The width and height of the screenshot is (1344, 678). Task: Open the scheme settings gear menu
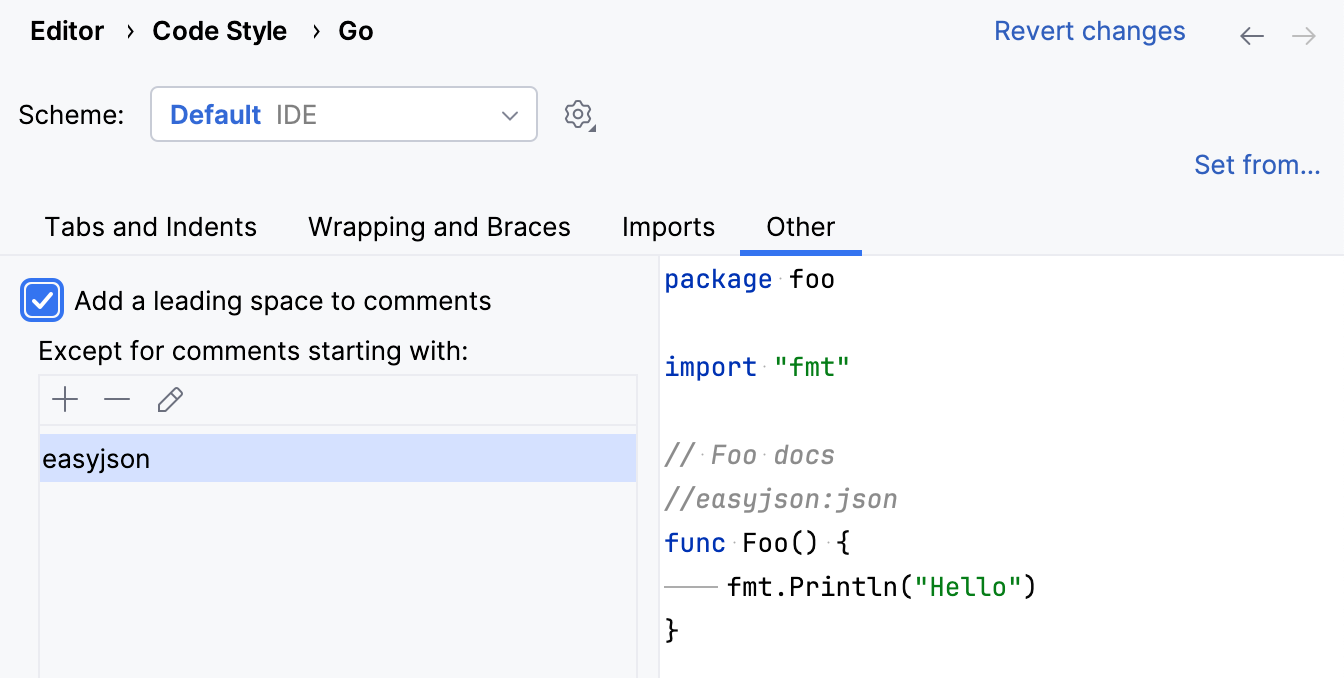(578, 114)
